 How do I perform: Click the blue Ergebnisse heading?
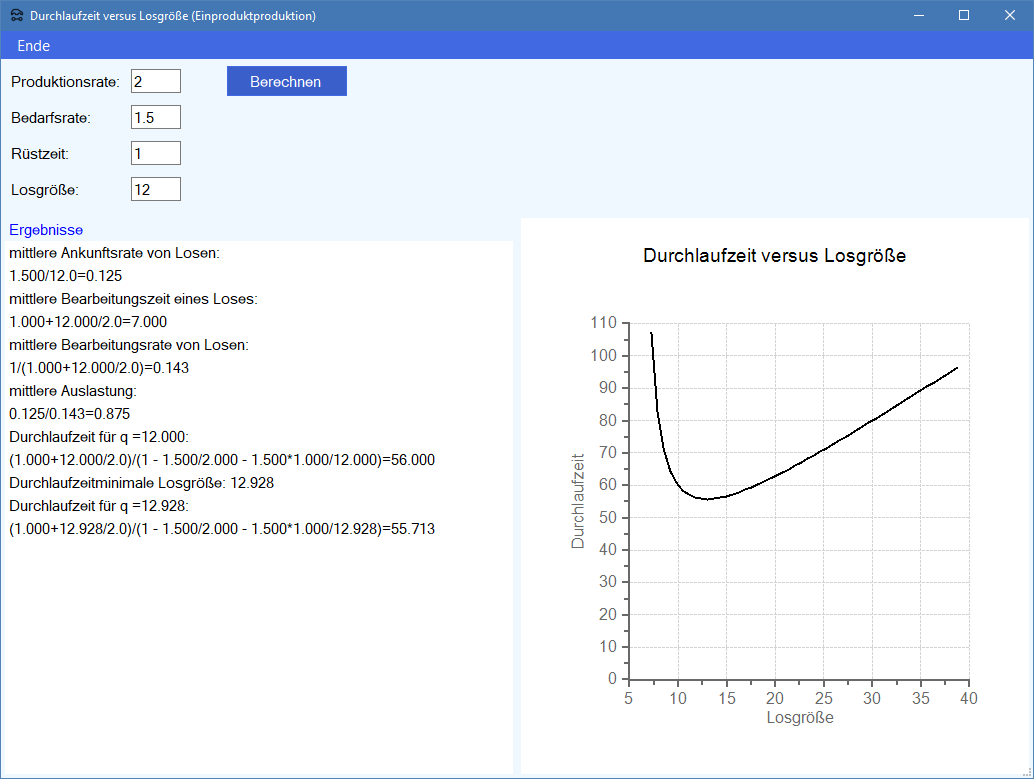pyautogui.click(x=46, y=230)
